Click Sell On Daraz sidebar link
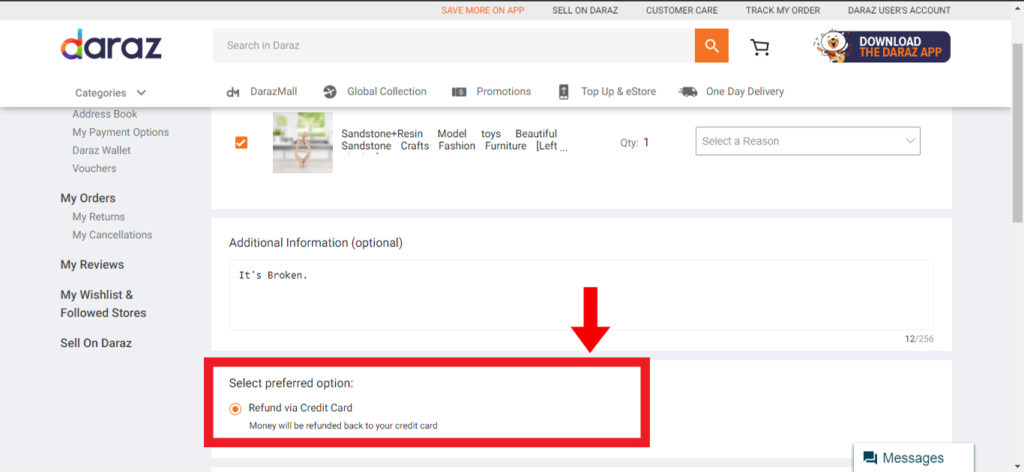Screen dimensions: 1024x472 [96, 343]
